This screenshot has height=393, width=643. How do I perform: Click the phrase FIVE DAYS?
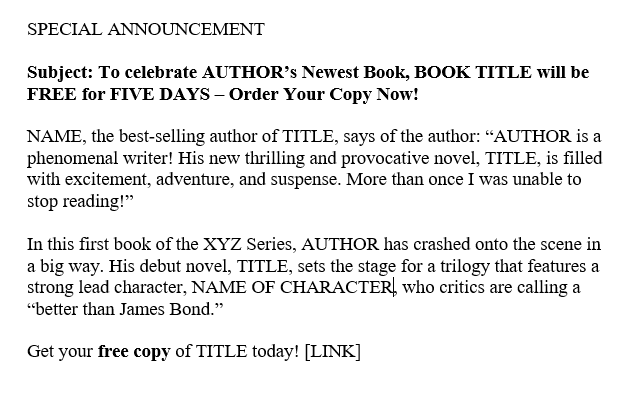point(160,94)
